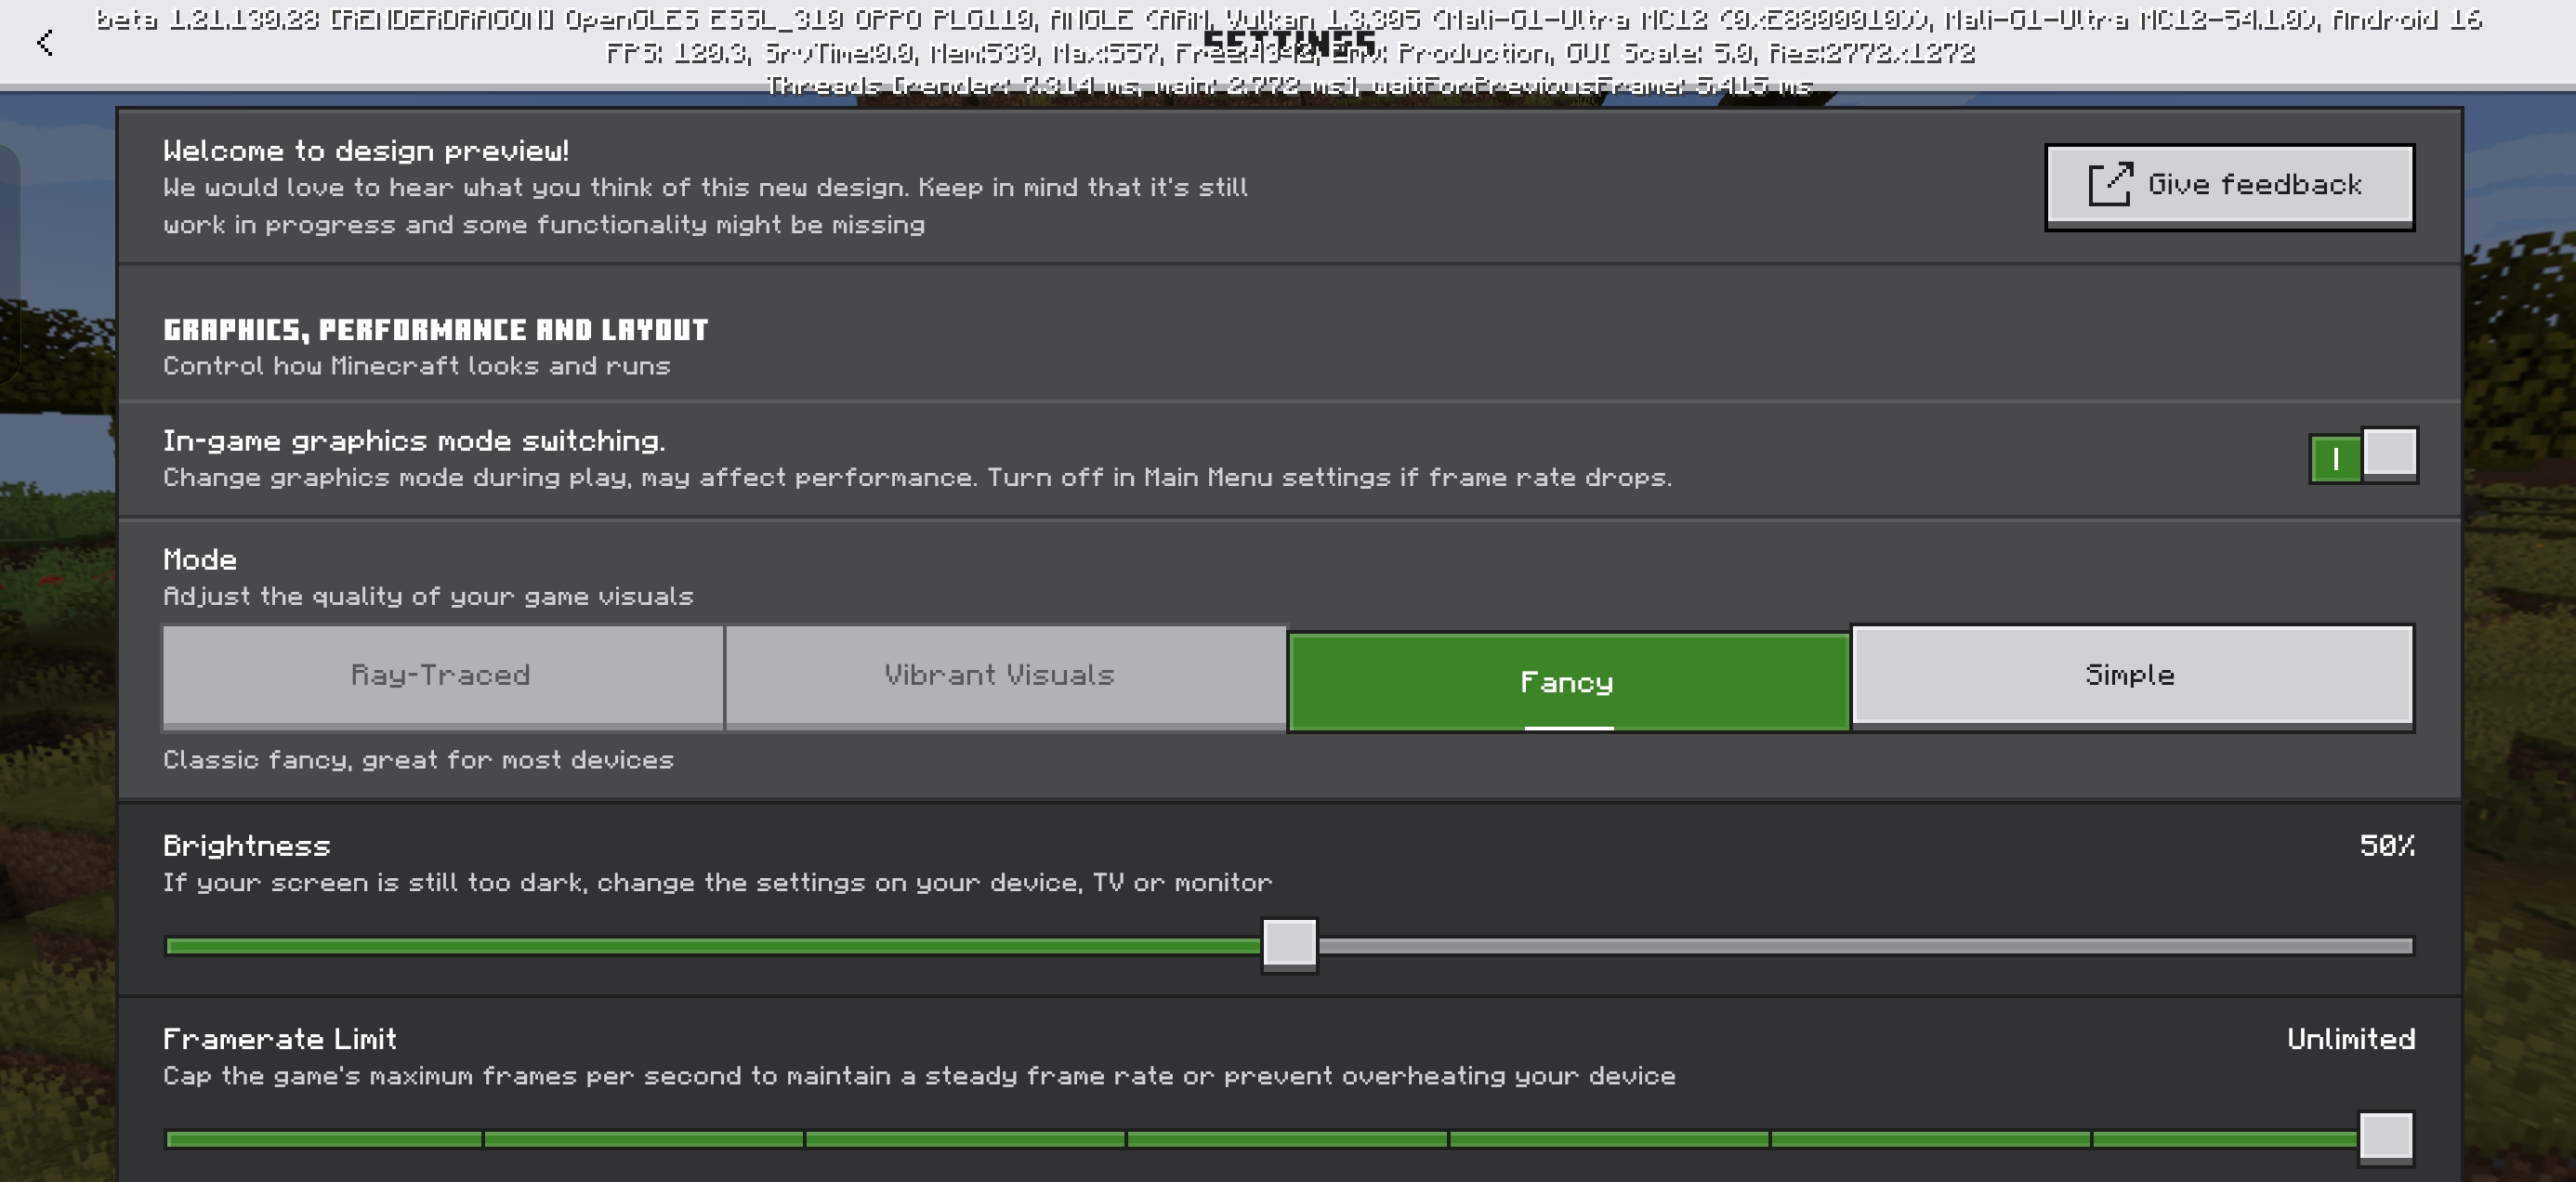Click the back arrow icon

tap(45, 43)
